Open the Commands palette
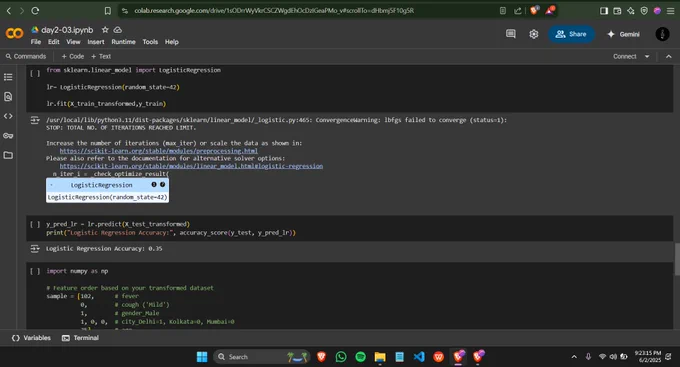The width and height of the screenshot is (680, 367). click(x=26, y=56)
